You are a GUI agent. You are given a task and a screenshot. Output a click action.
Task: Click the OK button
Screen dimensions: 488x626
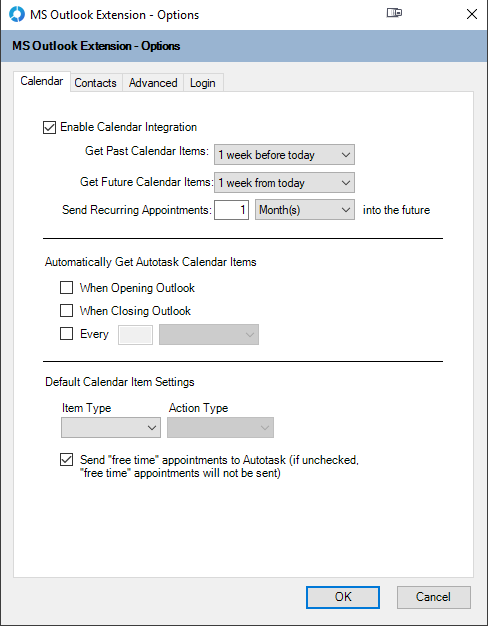point(343,597)
